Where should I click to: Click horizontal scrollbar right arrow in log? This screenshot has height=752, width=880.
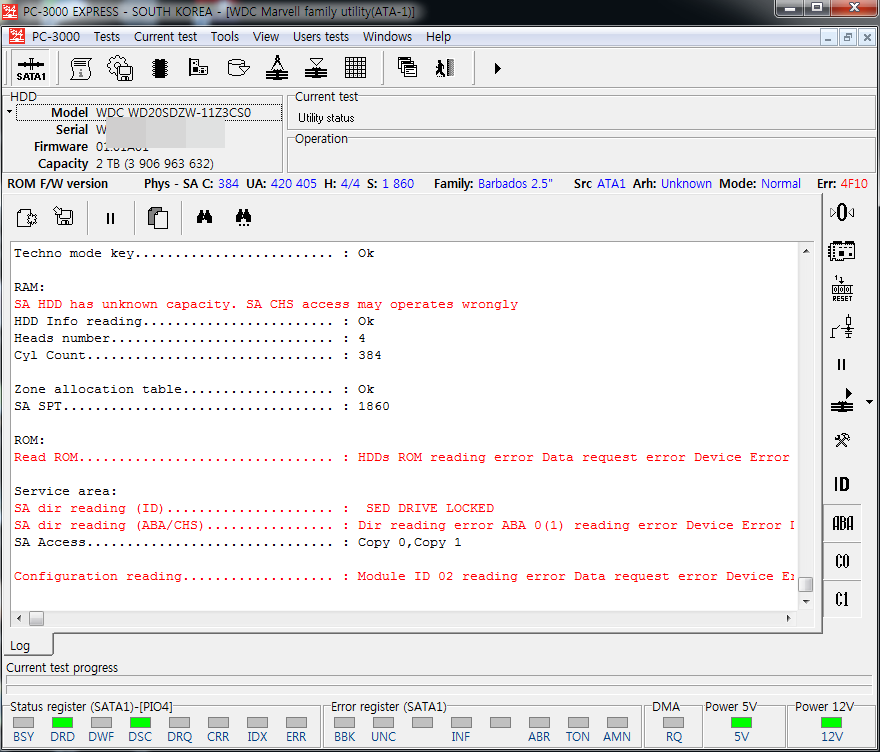click(789, 618)
